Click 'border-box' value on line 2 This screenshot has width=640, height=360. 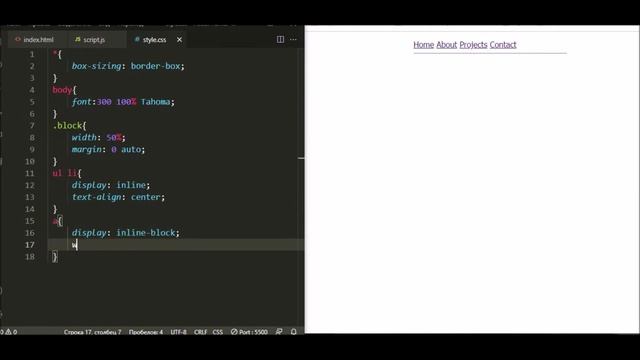(156, 66)
